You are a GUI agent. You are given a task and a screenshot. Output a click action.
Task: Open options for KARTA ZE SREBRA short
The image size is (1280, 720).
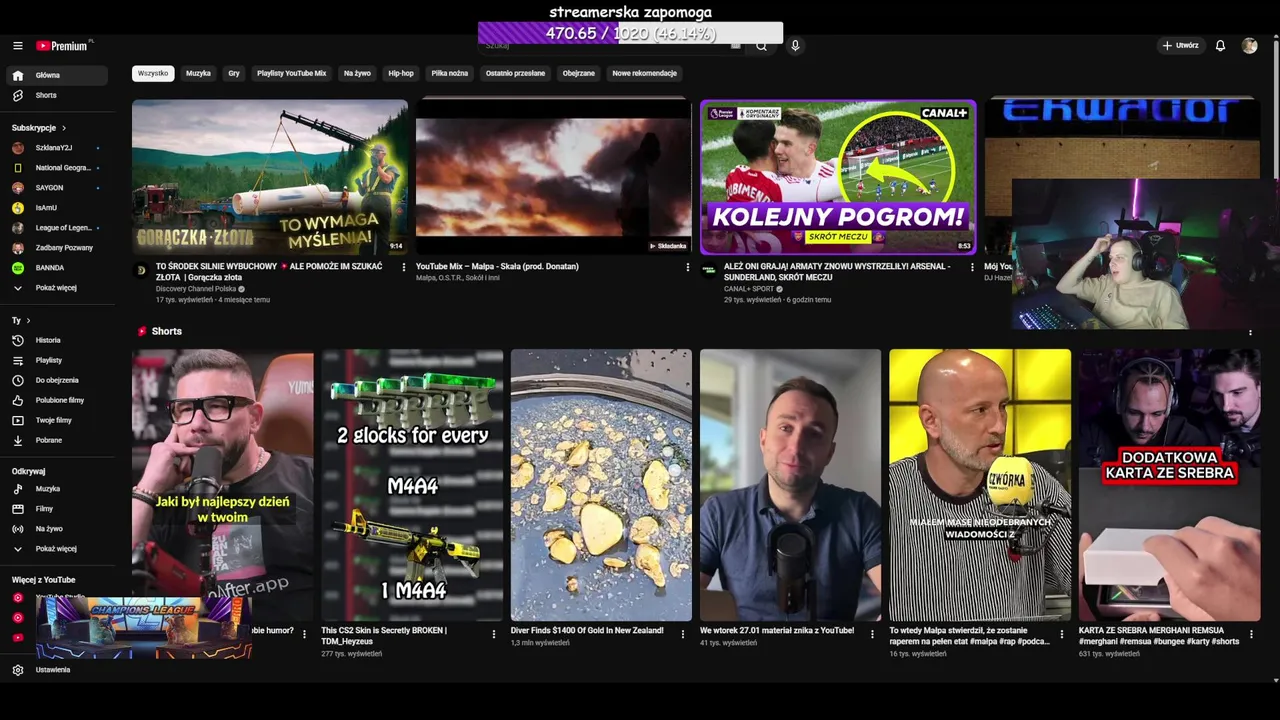click(x=1251, y=633)
